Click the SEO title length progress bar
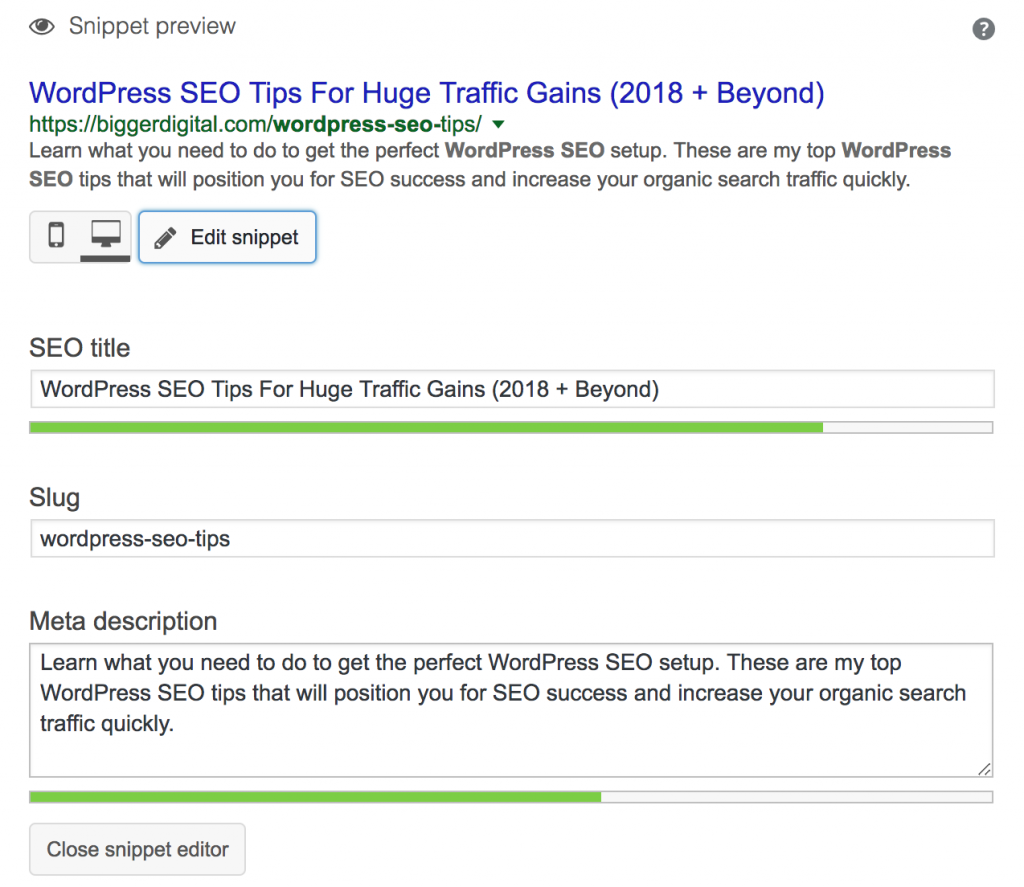The height and width of the screenshot is (887, 1024). pyautogui.click(x=511, y=428)
